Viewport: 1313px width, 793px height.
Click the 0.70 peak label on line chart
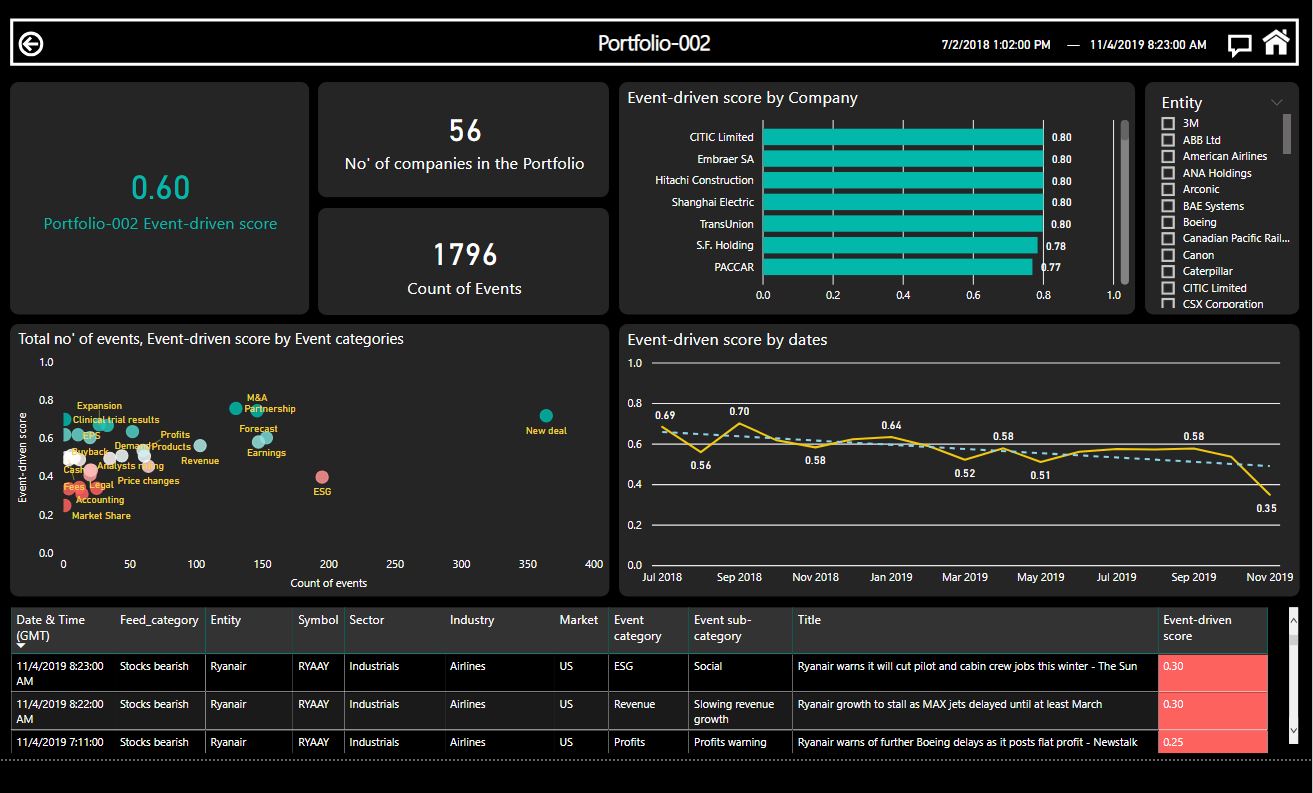(x=739, y=411)
